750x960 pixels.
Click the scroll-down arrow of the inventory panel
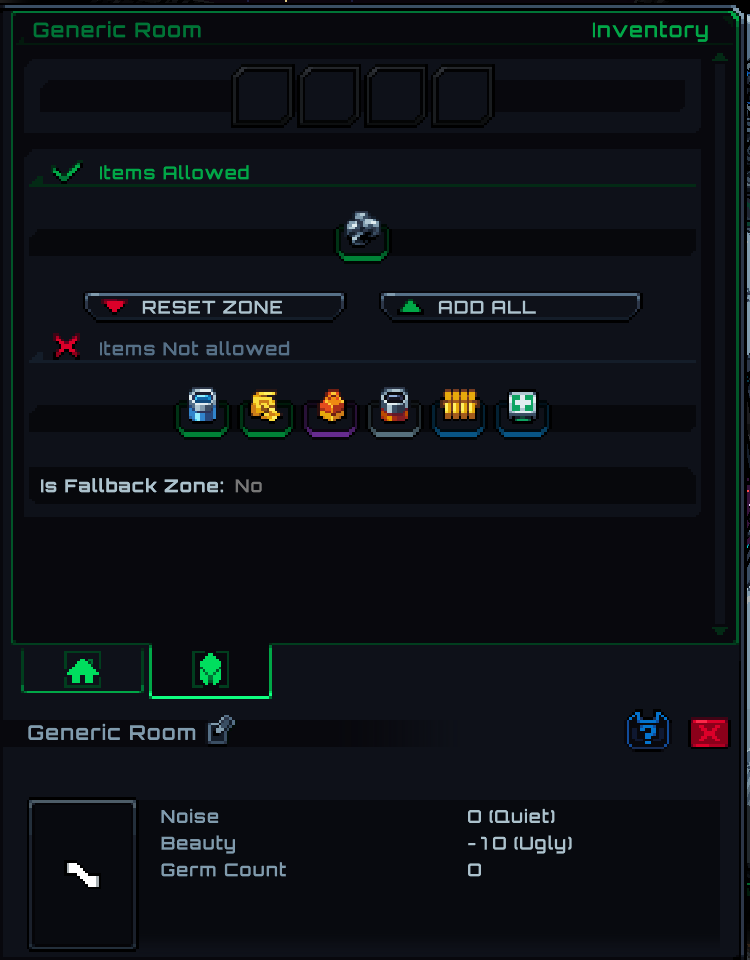point(720,630)
